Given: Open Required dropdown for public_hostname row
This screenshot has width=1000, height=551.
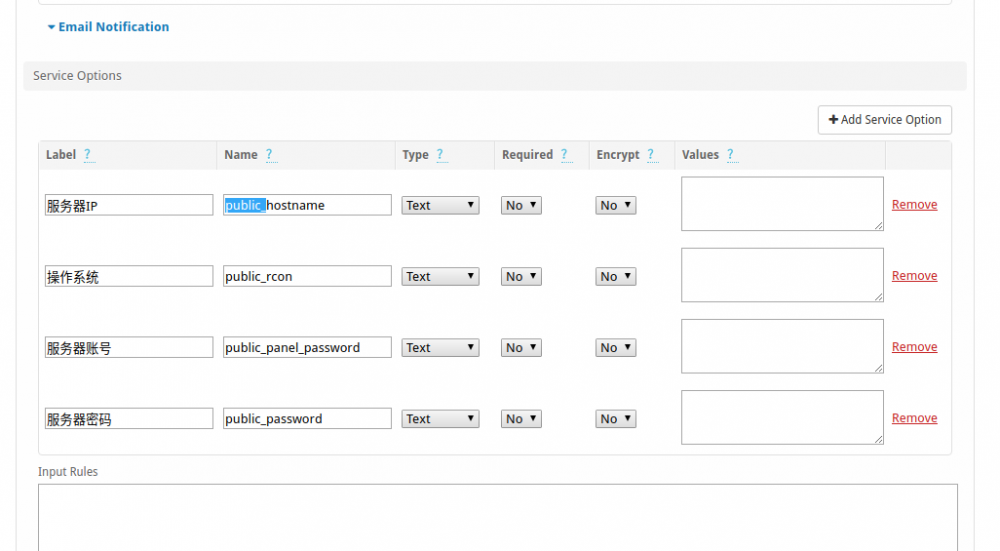Looking at the screenshot, I should [x=521, y=205].
